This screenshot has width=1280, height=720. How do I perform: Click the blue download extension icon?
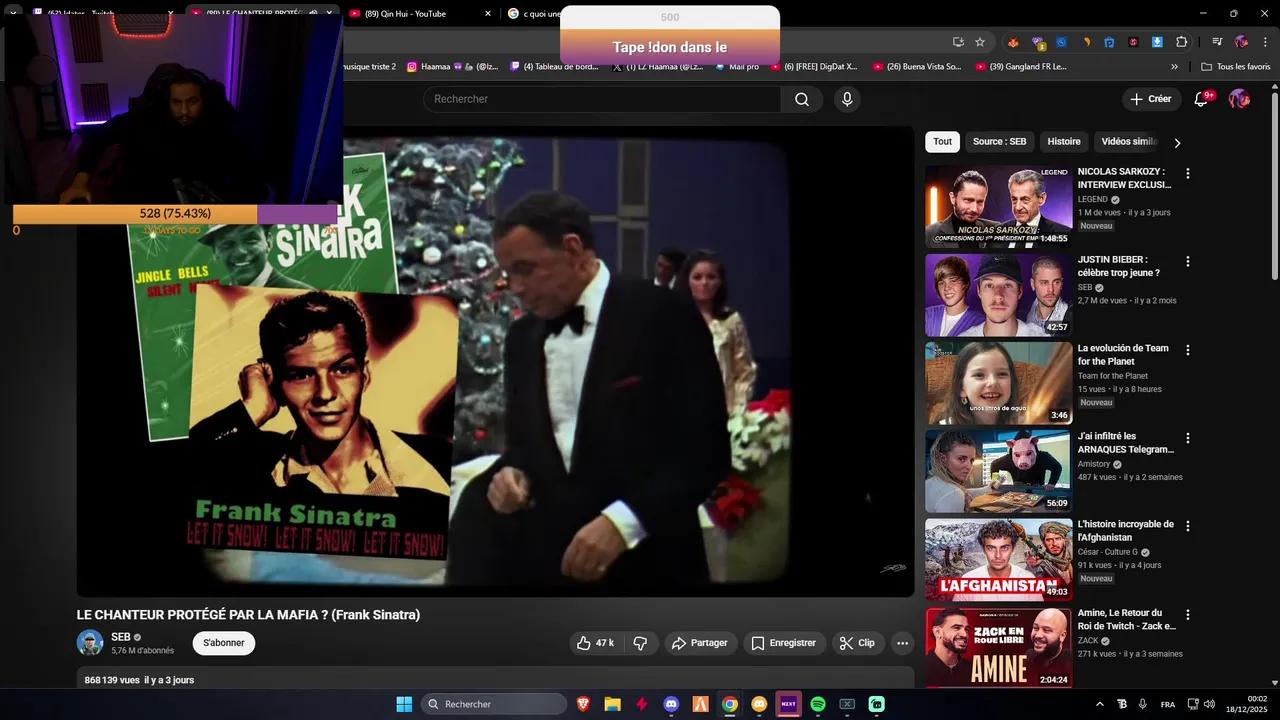click(1157, 42)
